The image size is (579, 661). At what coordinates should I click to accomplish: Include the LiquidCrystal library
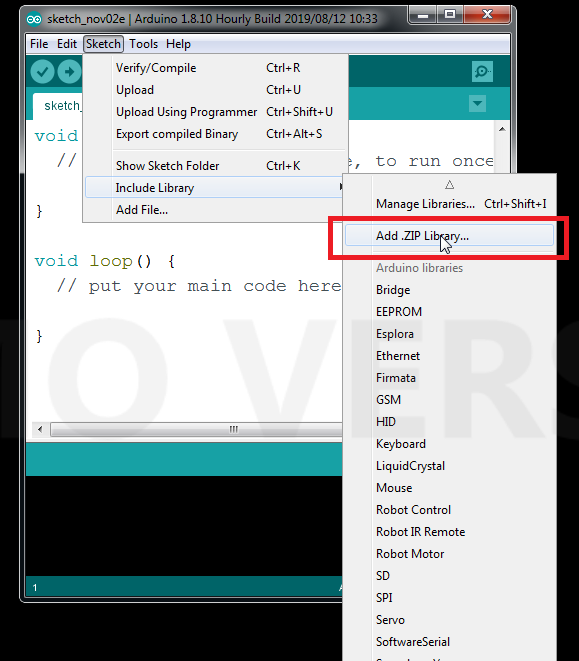(x=450, y=466)
